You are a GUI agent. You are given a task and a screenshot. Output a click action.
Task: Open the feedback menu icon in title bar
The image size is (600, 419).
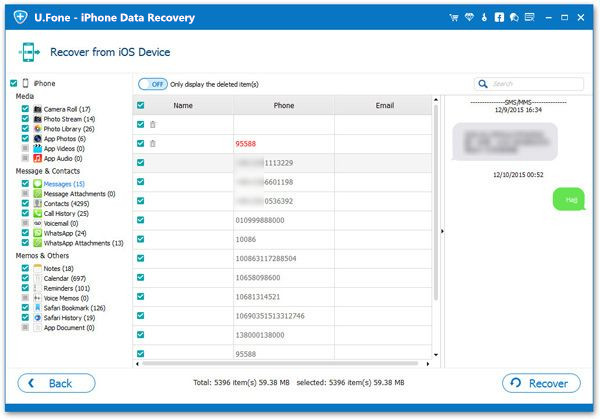(x=530, y=17)
